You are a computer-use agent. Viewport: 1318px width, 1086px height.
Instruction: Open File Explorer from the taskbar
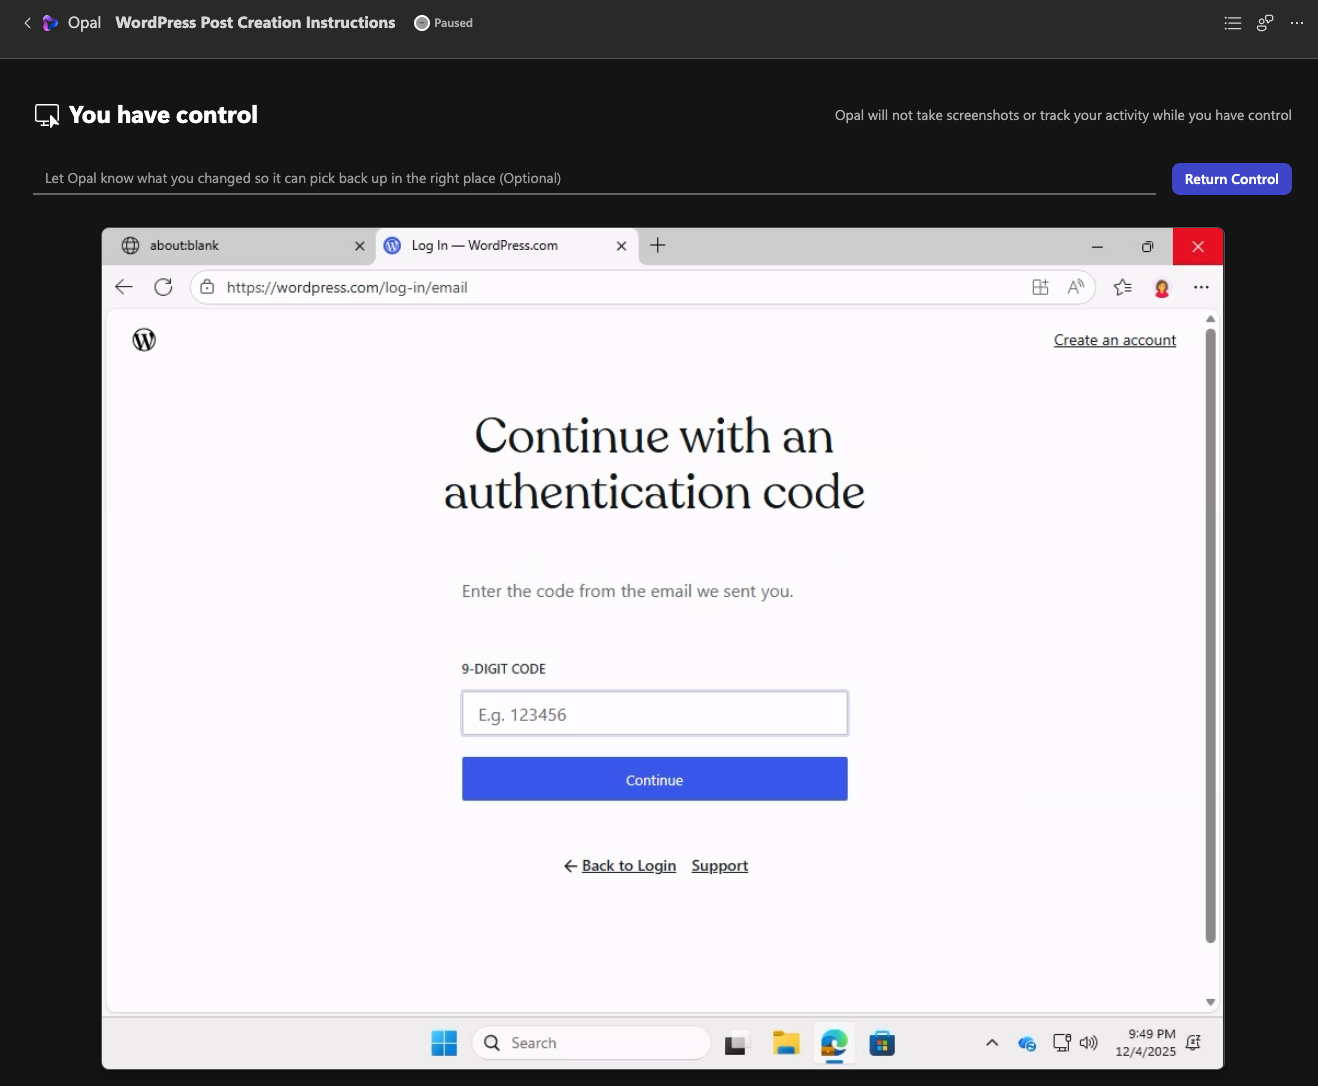(x=786, y=1043)
